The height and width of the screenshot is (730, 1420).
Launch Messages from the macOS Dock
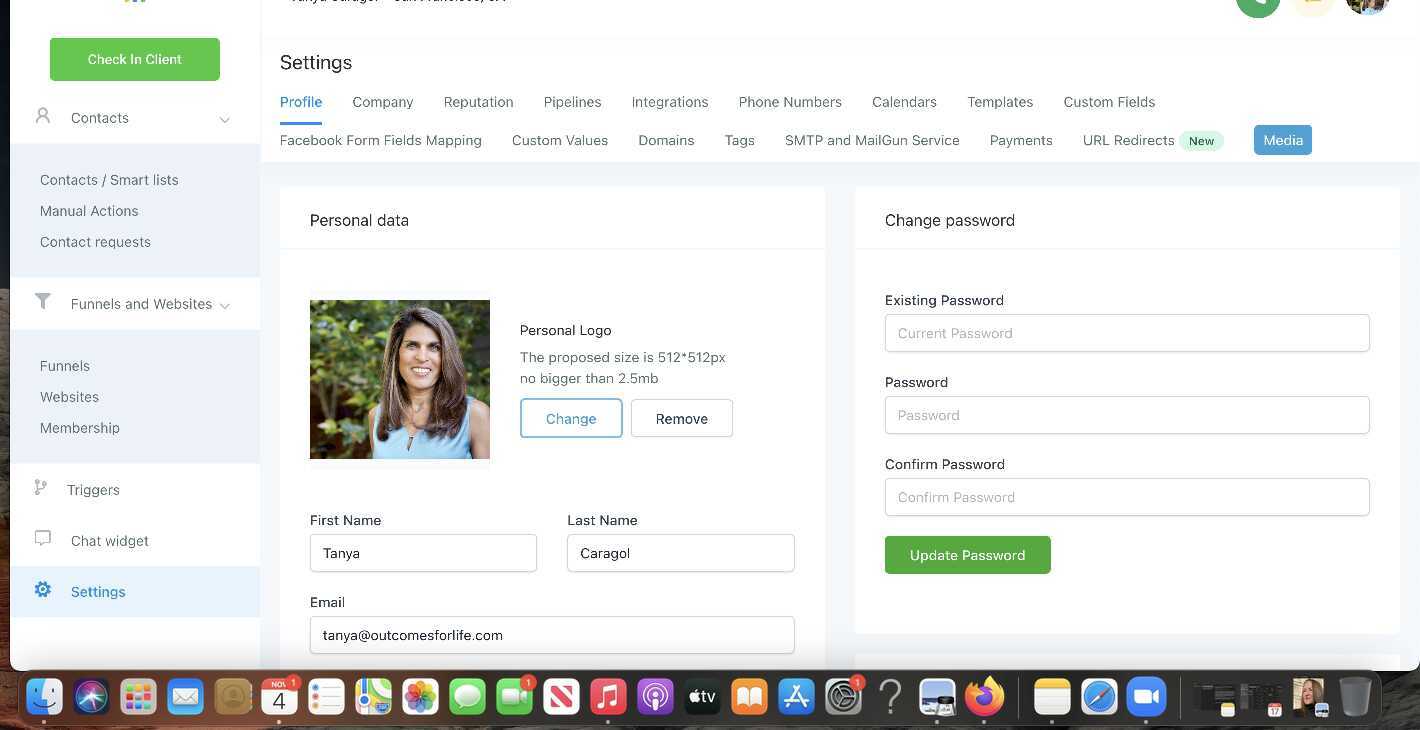pos(468,697)
